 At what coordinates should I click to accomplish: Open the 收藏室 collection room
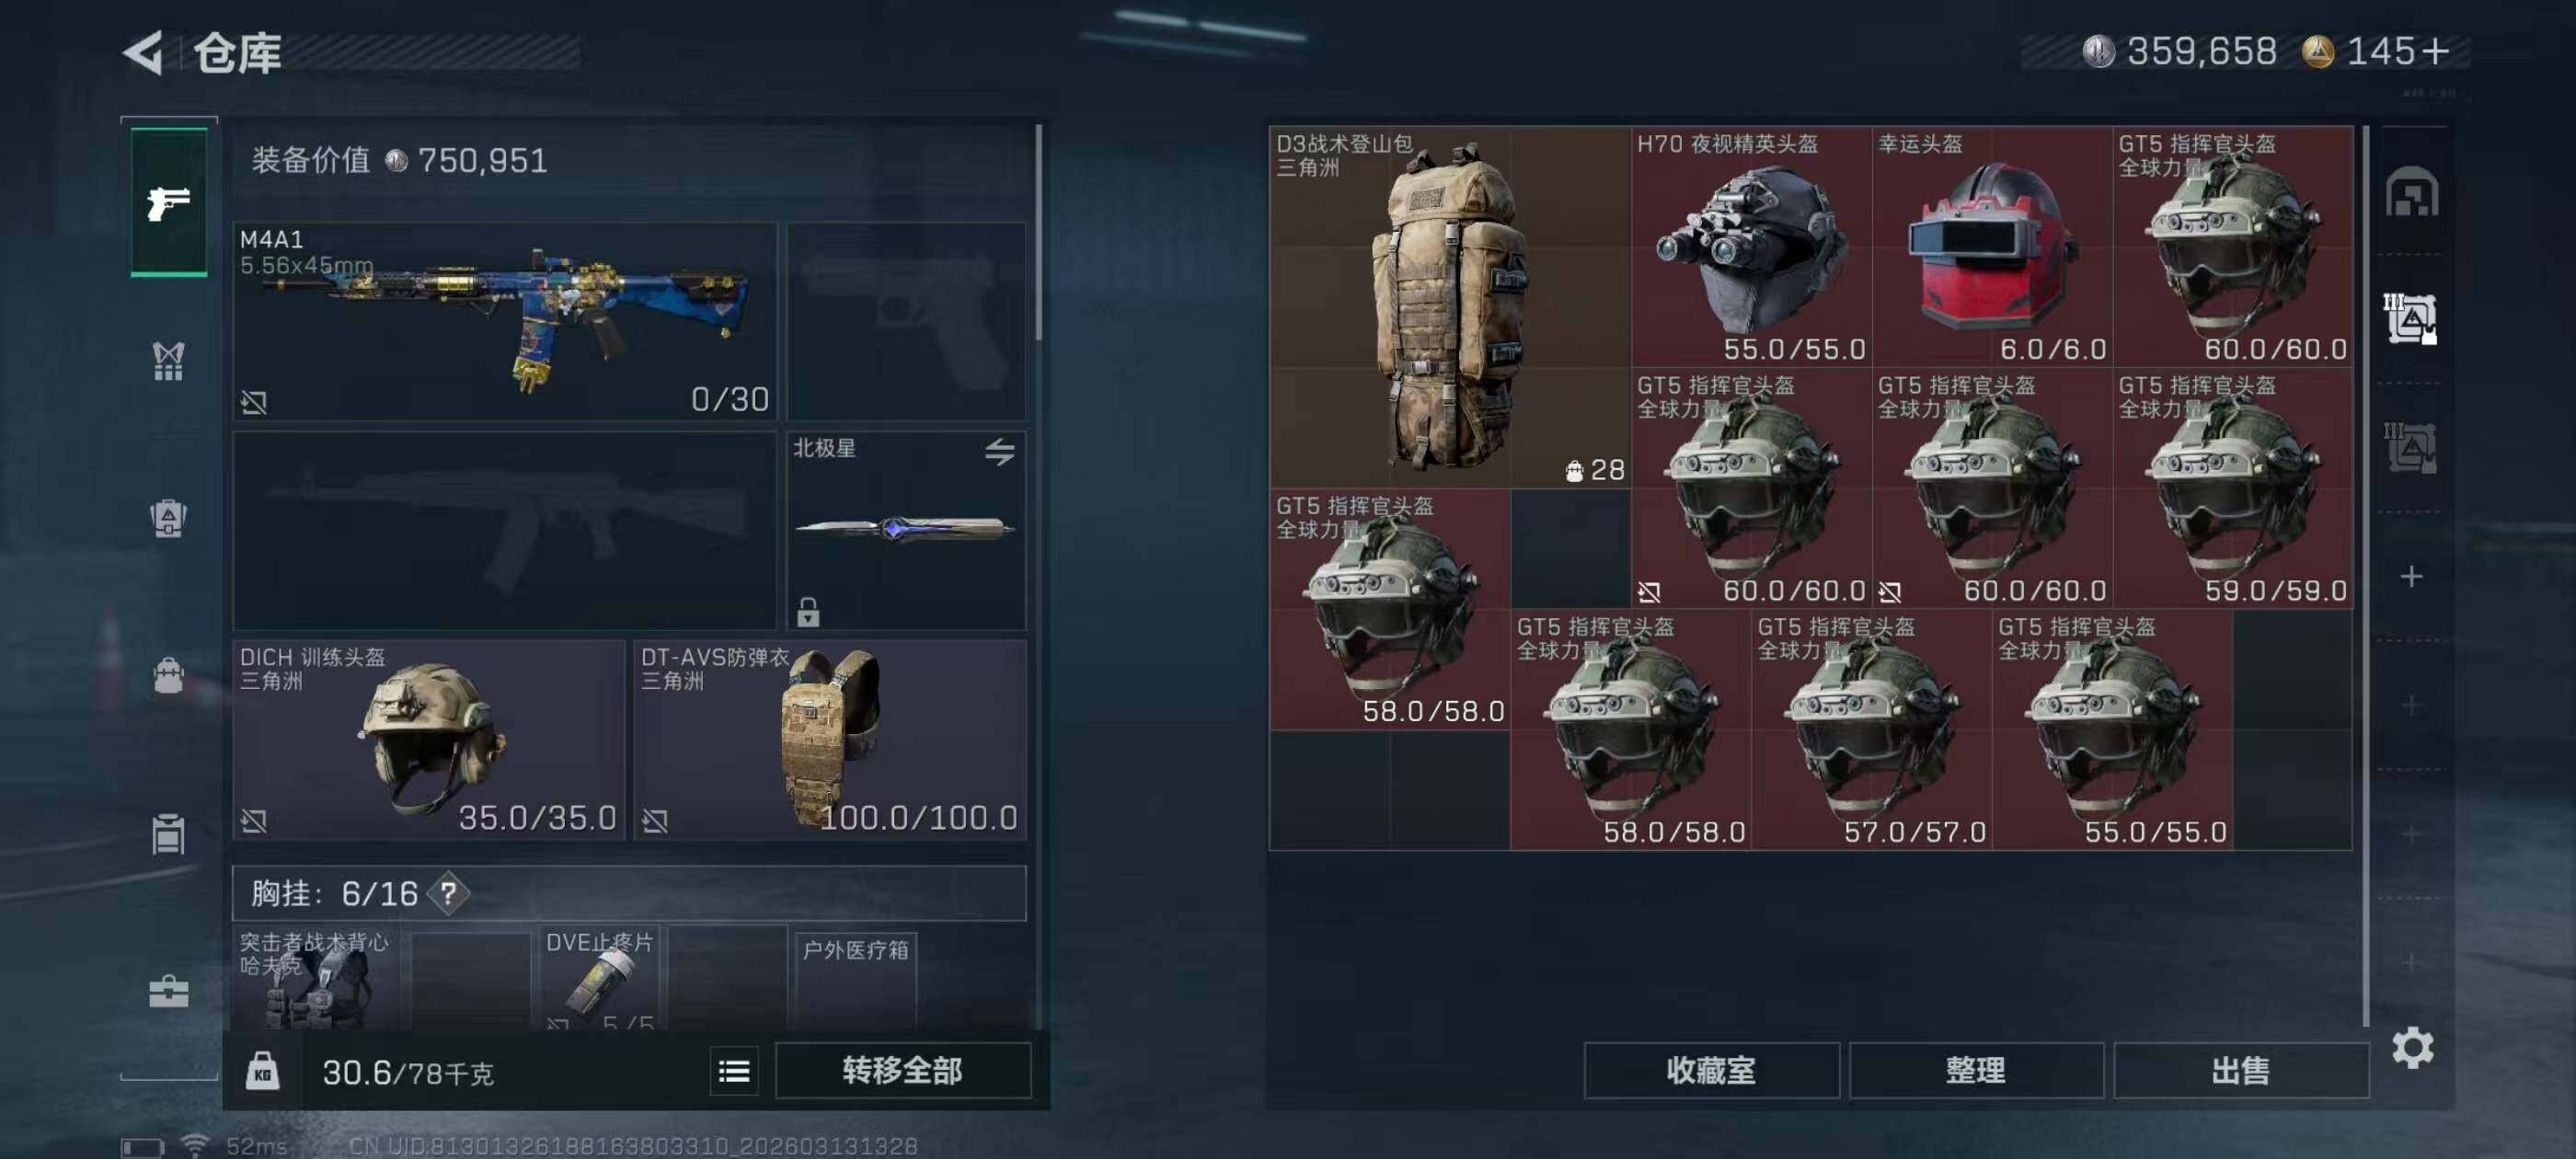coord(1711,1070)
